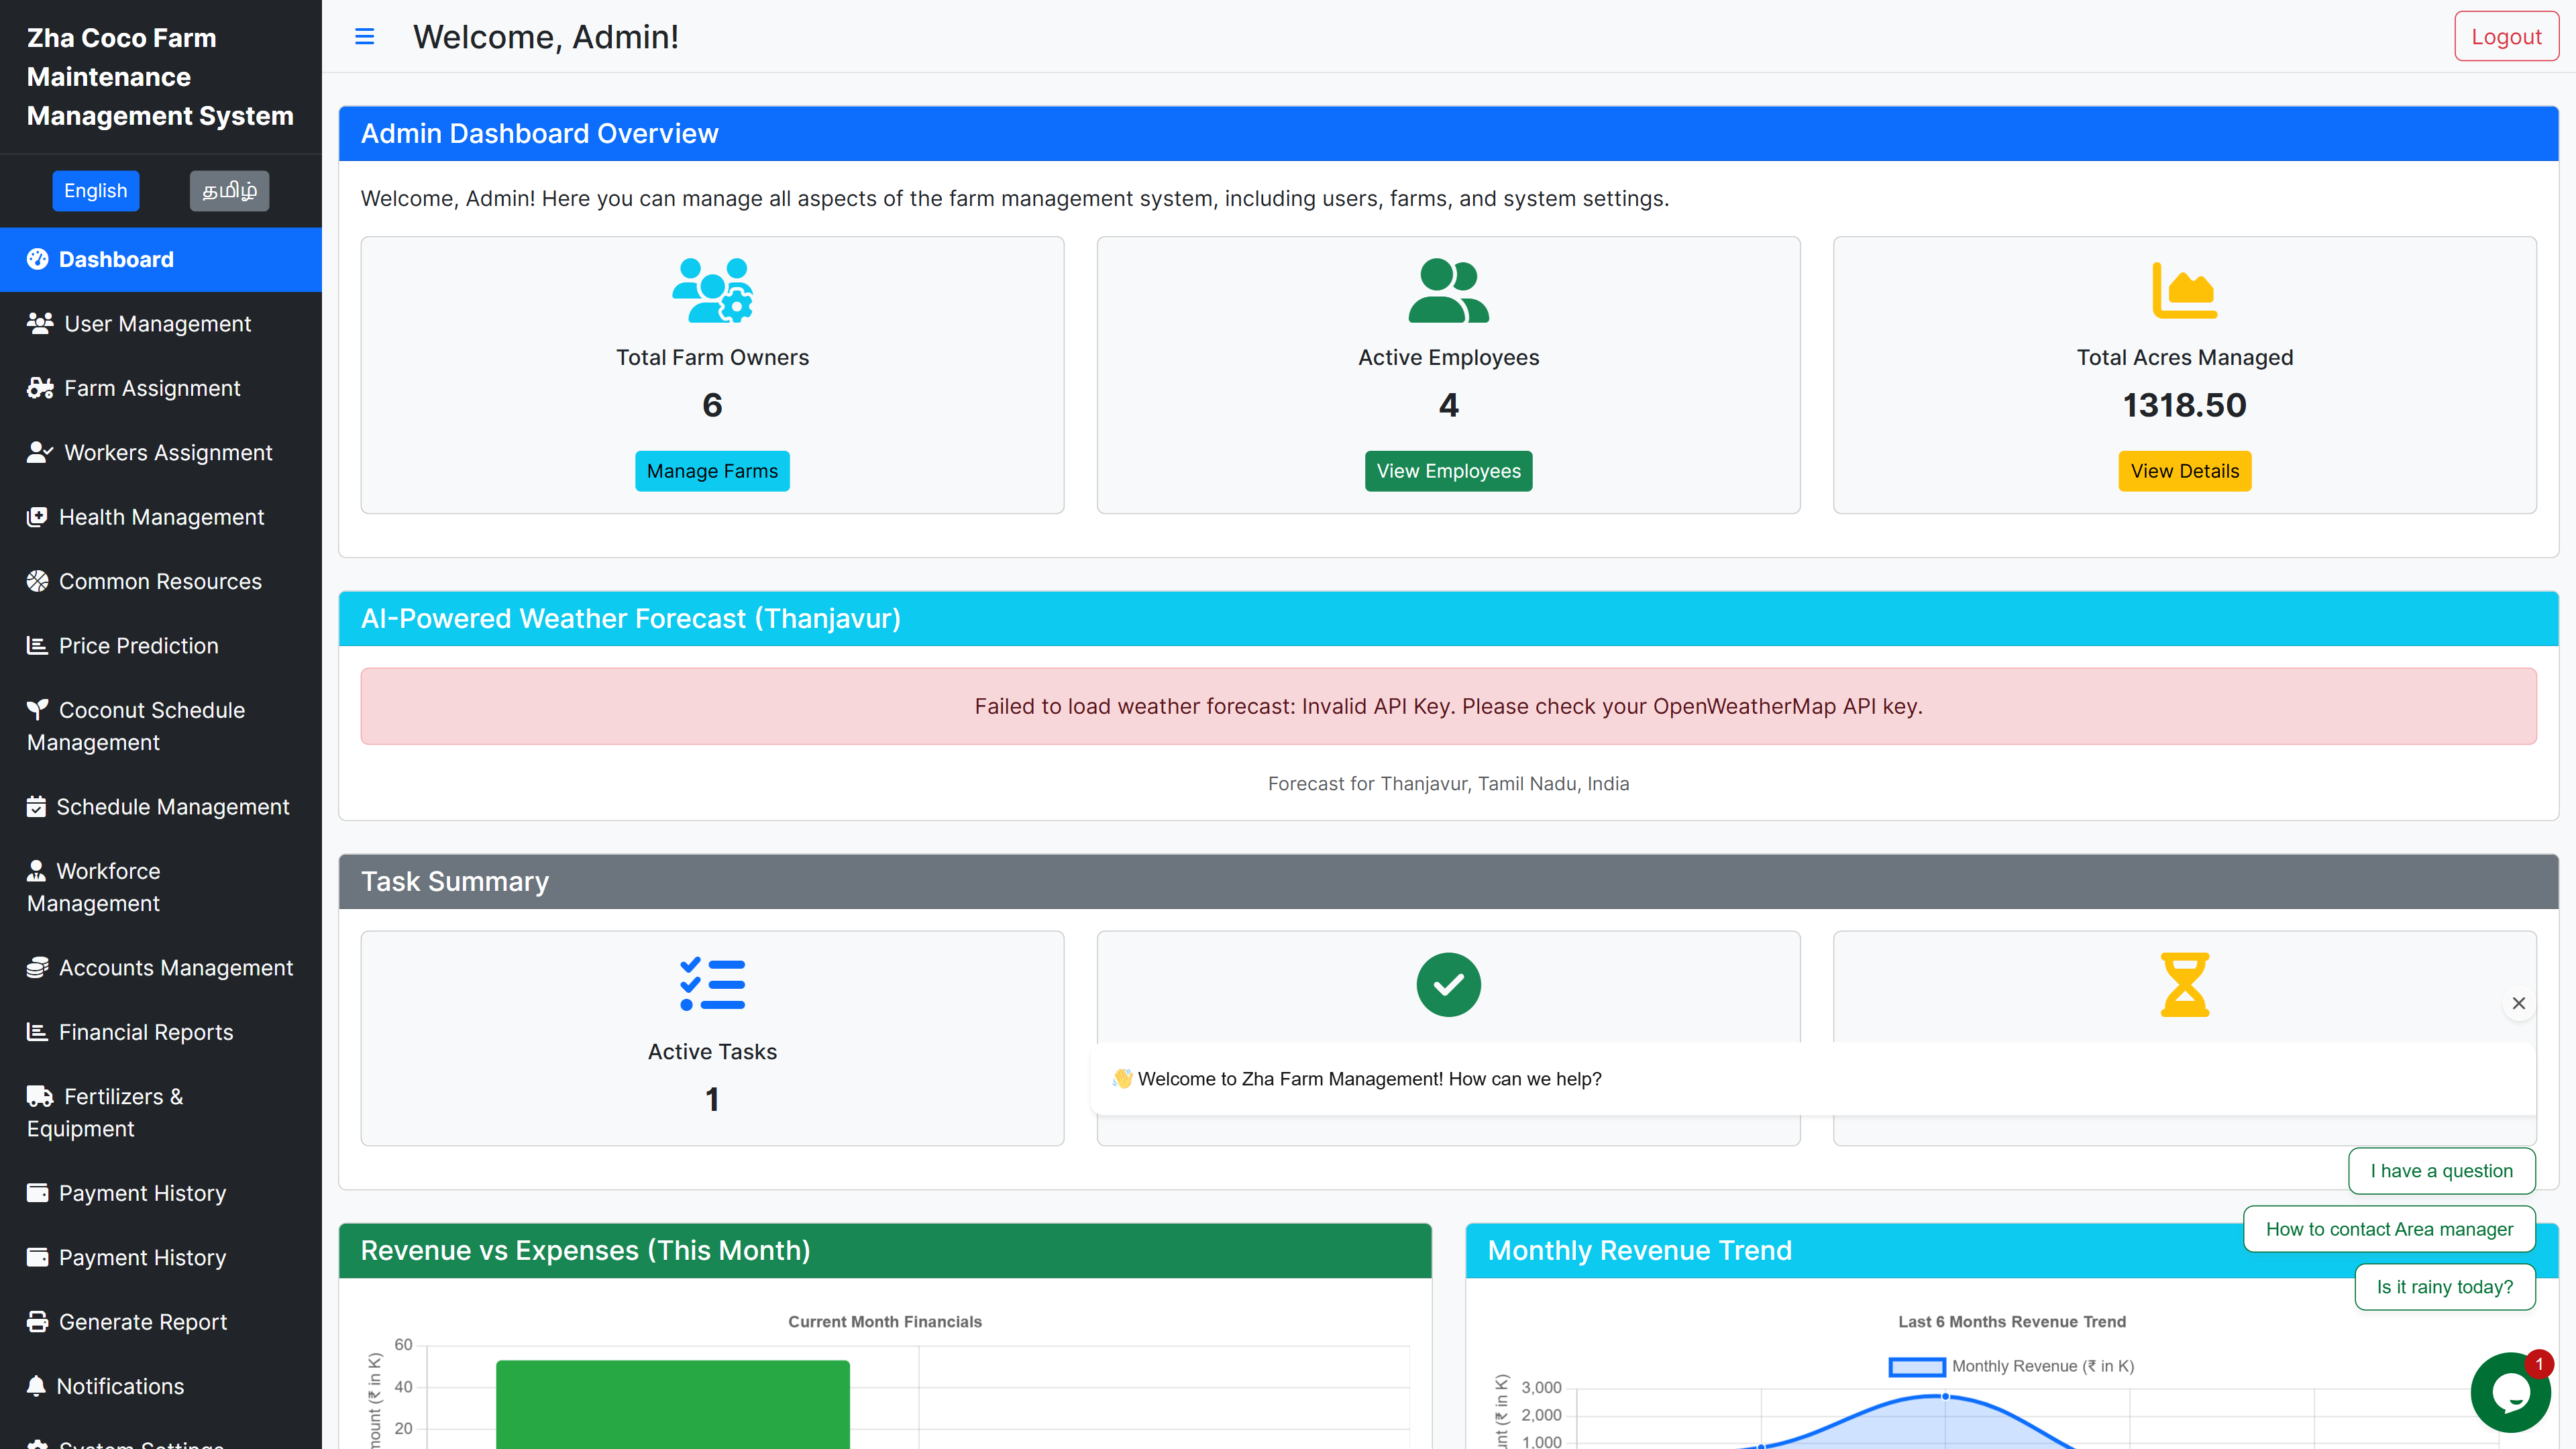Switch language to Tamil
The width and height of the screenshot is (2576, 1449).
[x=229, y=191]
